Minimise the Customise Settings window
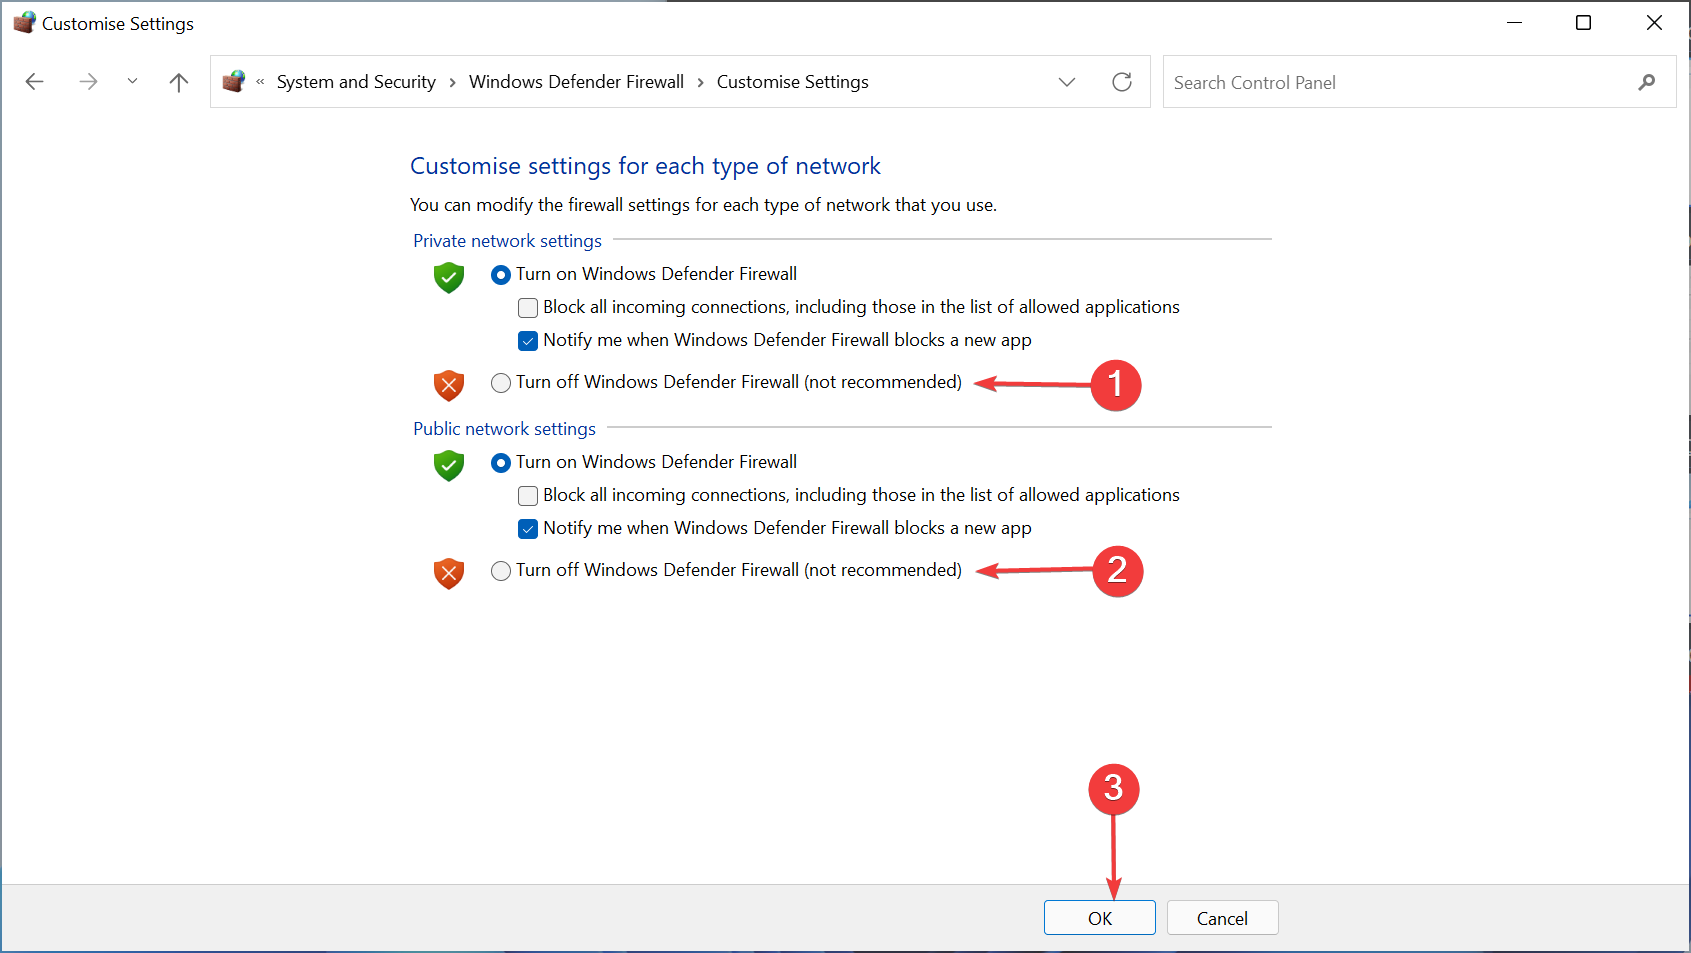 click(x=1514, y=22)
